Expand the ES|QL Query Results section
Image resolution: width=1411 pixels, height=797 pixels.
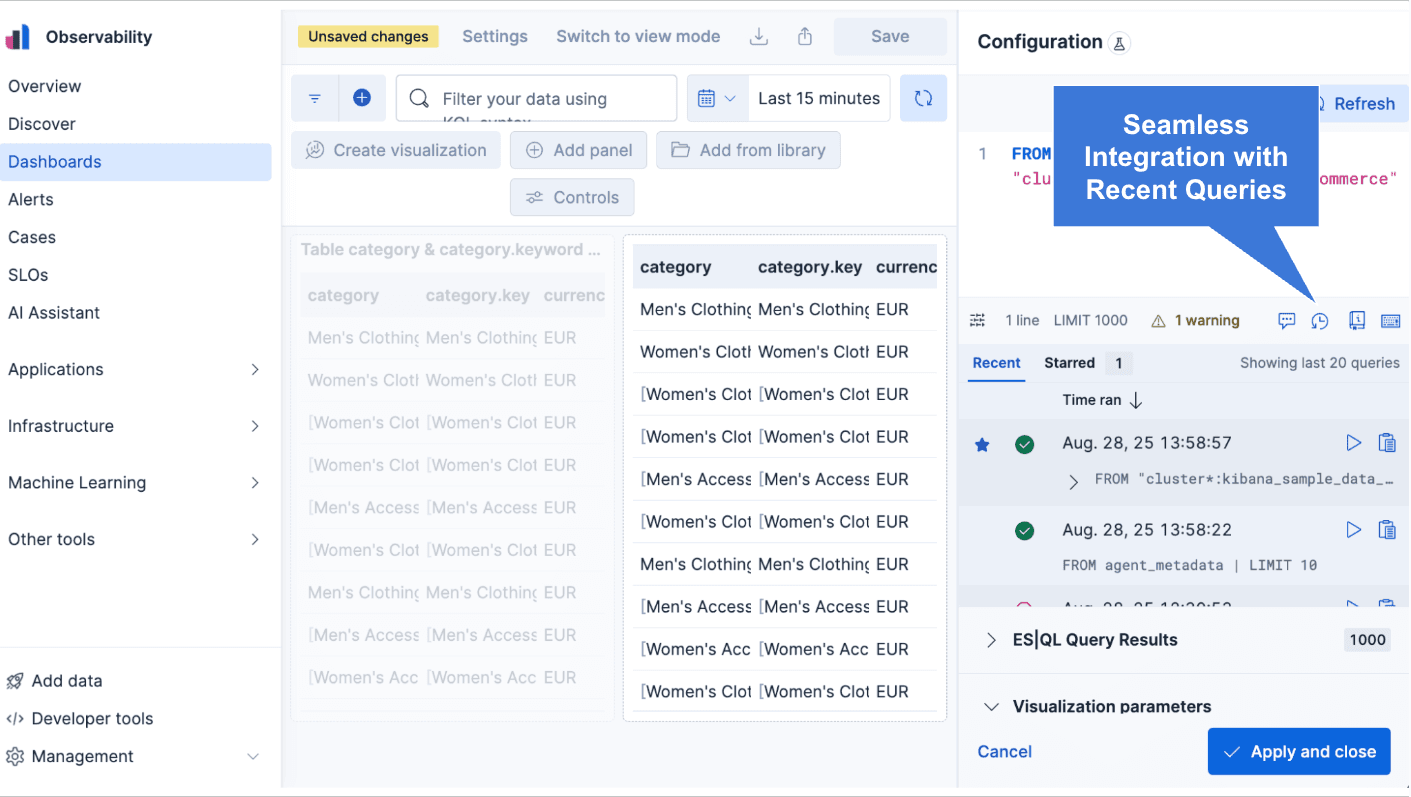coord(993,640)
